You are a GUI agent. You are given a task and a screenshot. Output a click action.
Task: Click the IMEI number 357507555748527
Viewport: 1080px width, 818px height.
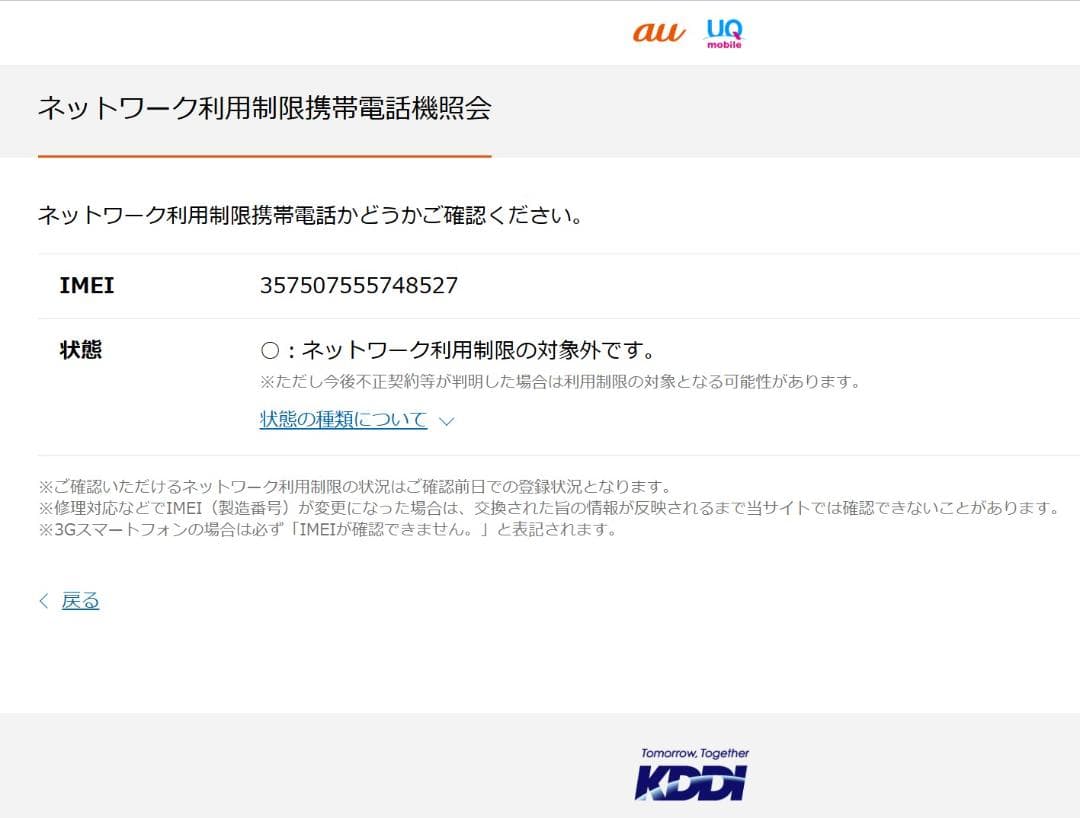(x=358, y=285)
